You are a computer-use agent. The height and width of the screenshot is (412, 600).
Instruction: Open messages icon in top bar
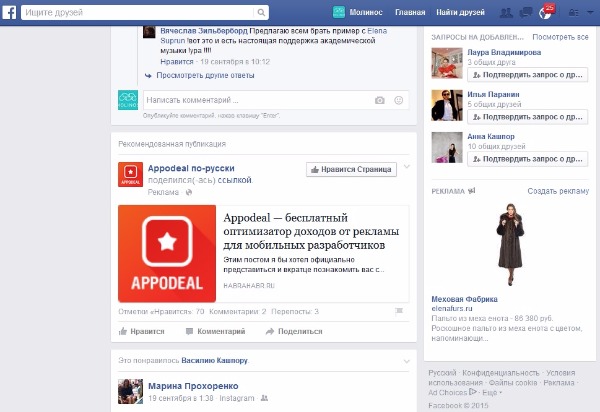click(x=525, y=13)
